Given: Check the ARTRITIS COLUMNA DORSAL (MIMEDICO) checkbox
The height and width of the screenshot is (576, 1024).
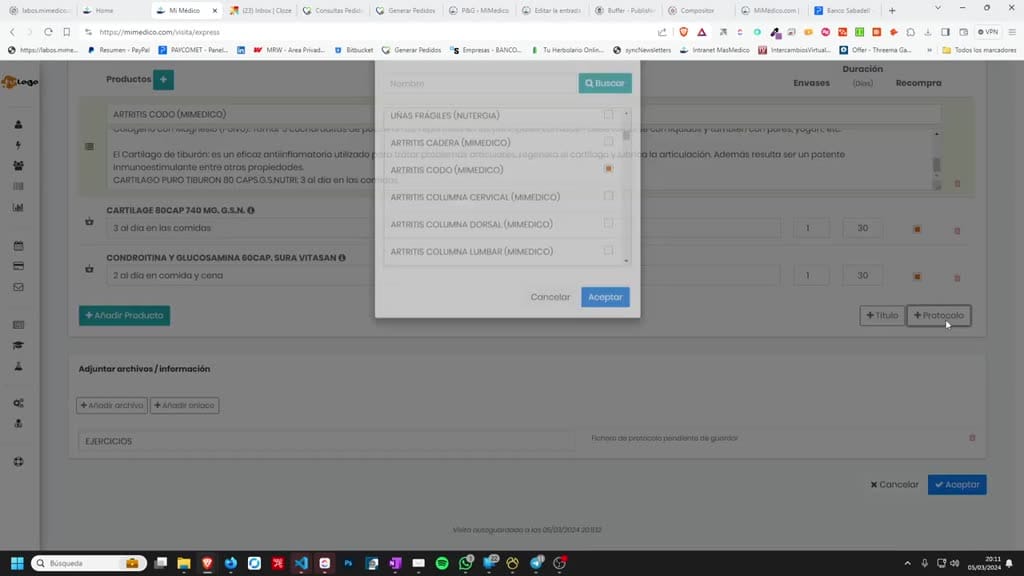Looking at the screenshot, I should click(608, 223).
